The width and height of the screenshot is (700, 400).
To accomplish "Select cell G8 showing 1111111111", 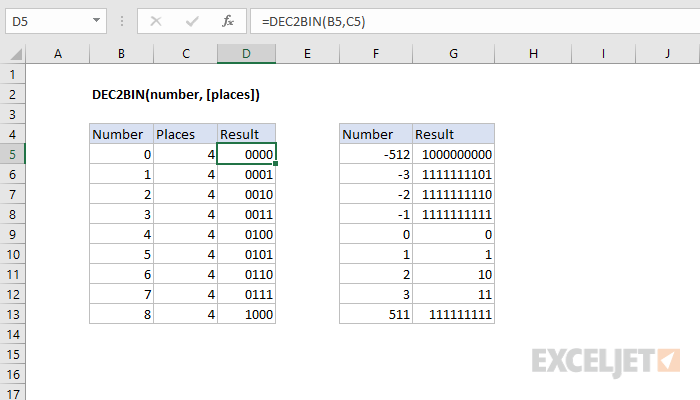I will click(x=453, y=214).
